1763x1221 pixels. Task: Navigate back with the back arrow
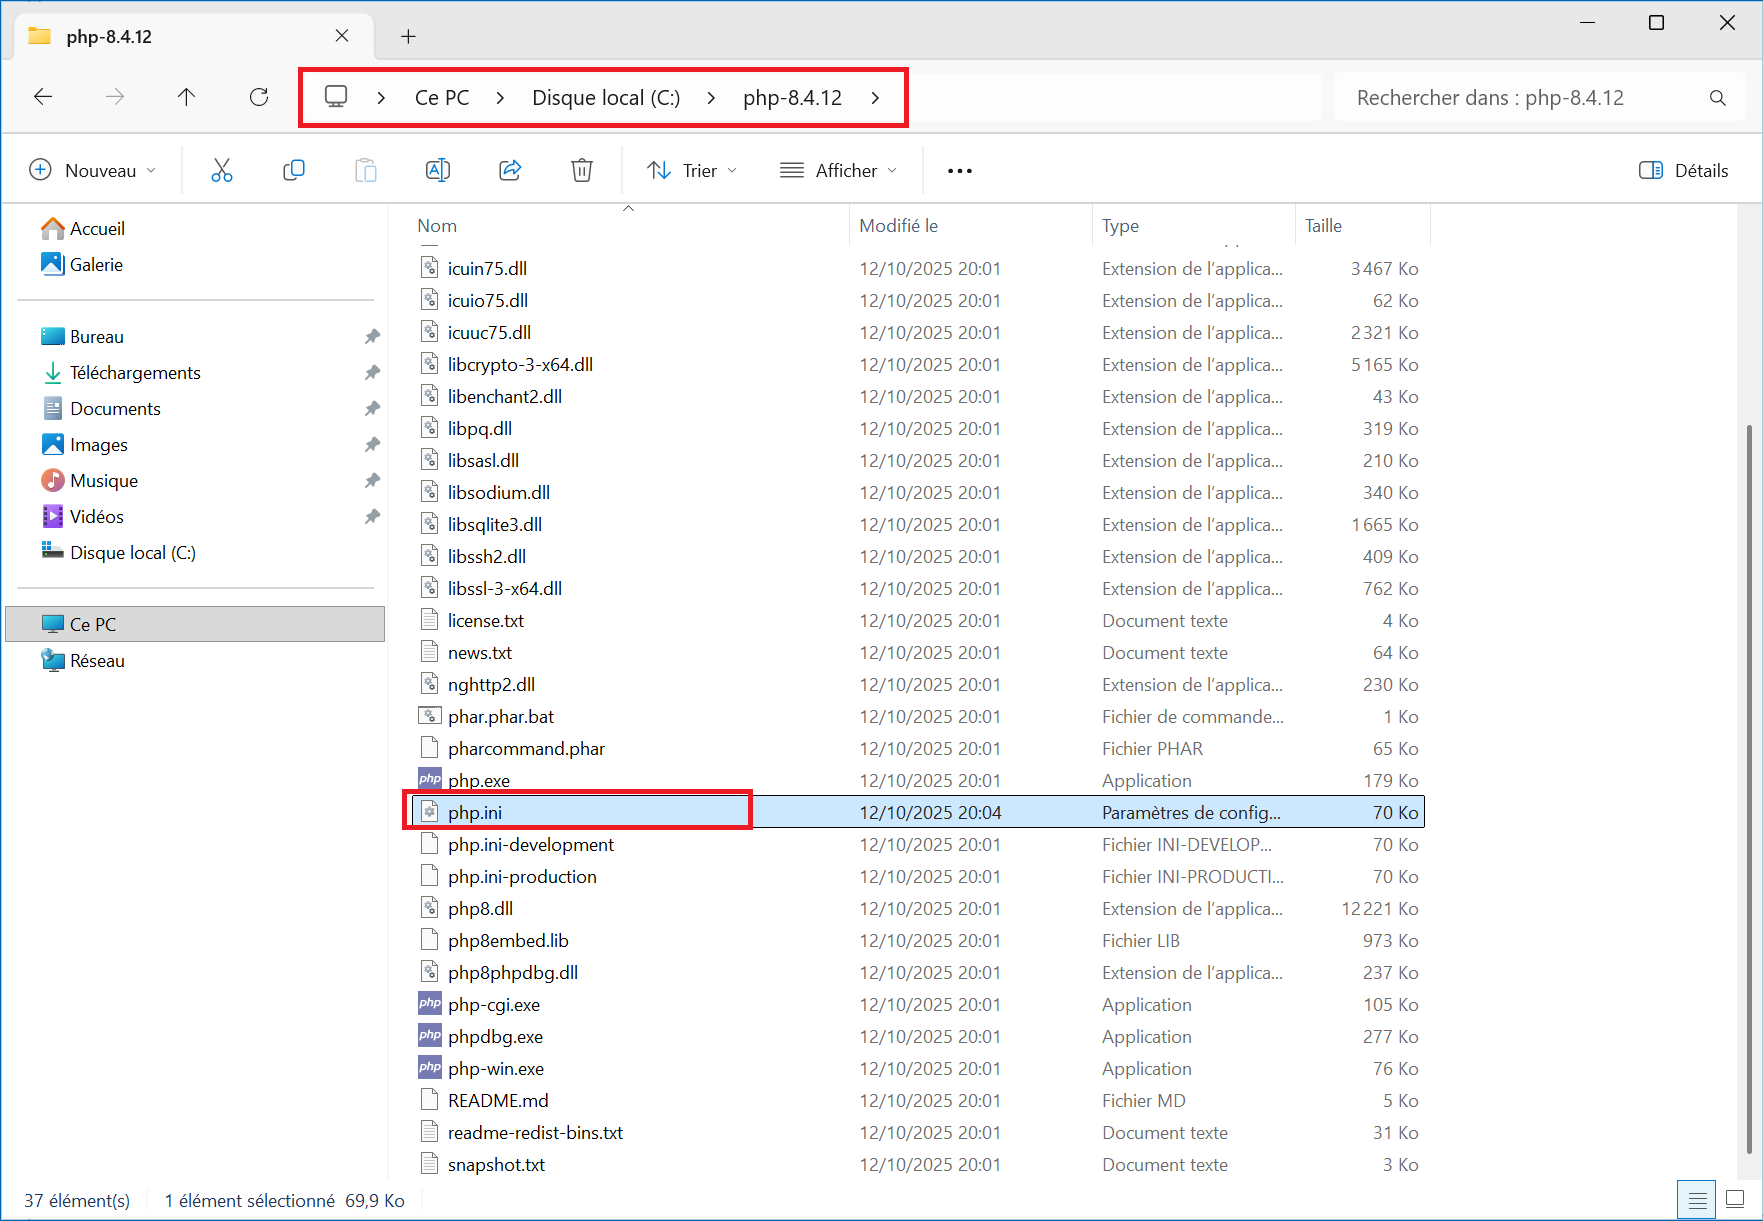click(x=43, y=97)
